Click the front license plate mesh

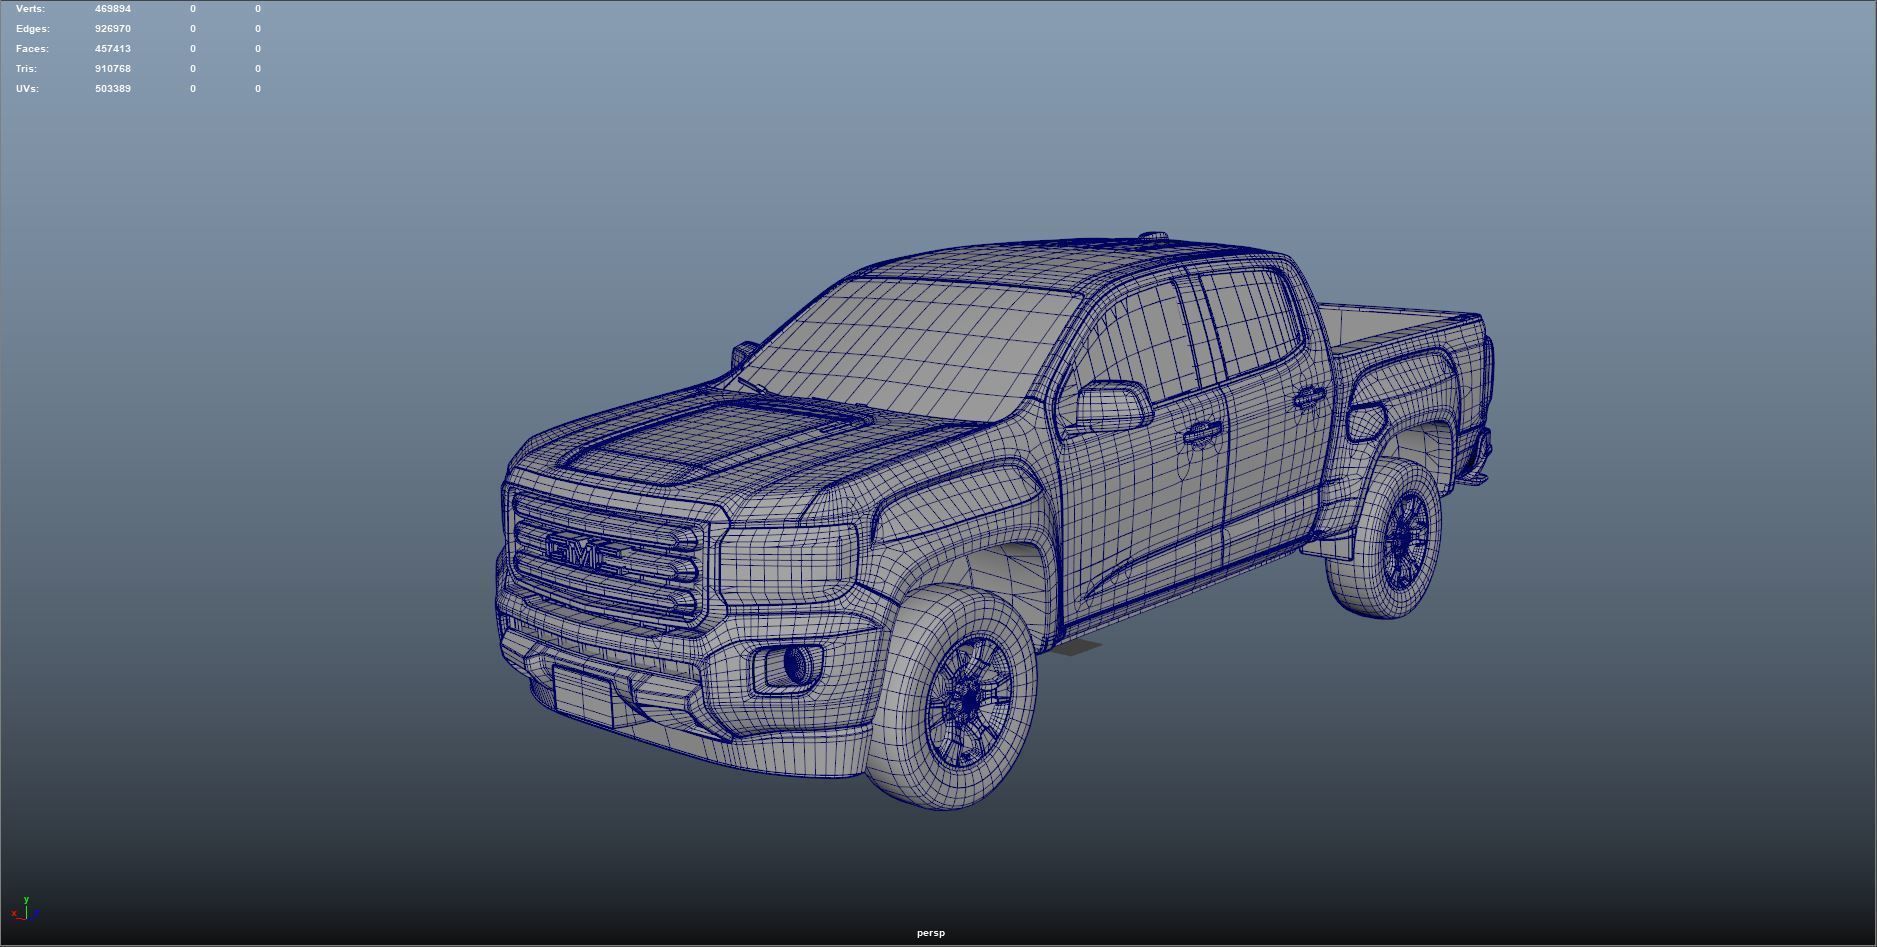click(583, 696)
